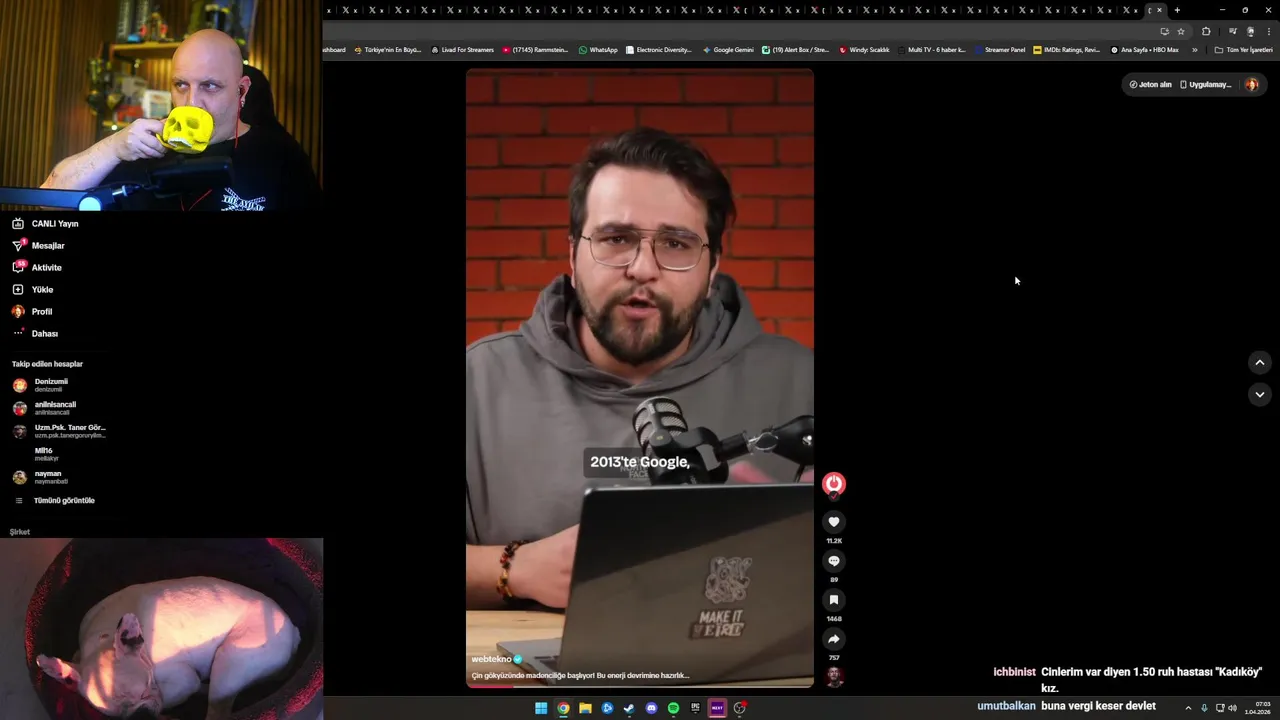Show hidden system tray icons
Viewport: 1280px width, 720px height.
pyautogui.click(x=1188, y=708)
